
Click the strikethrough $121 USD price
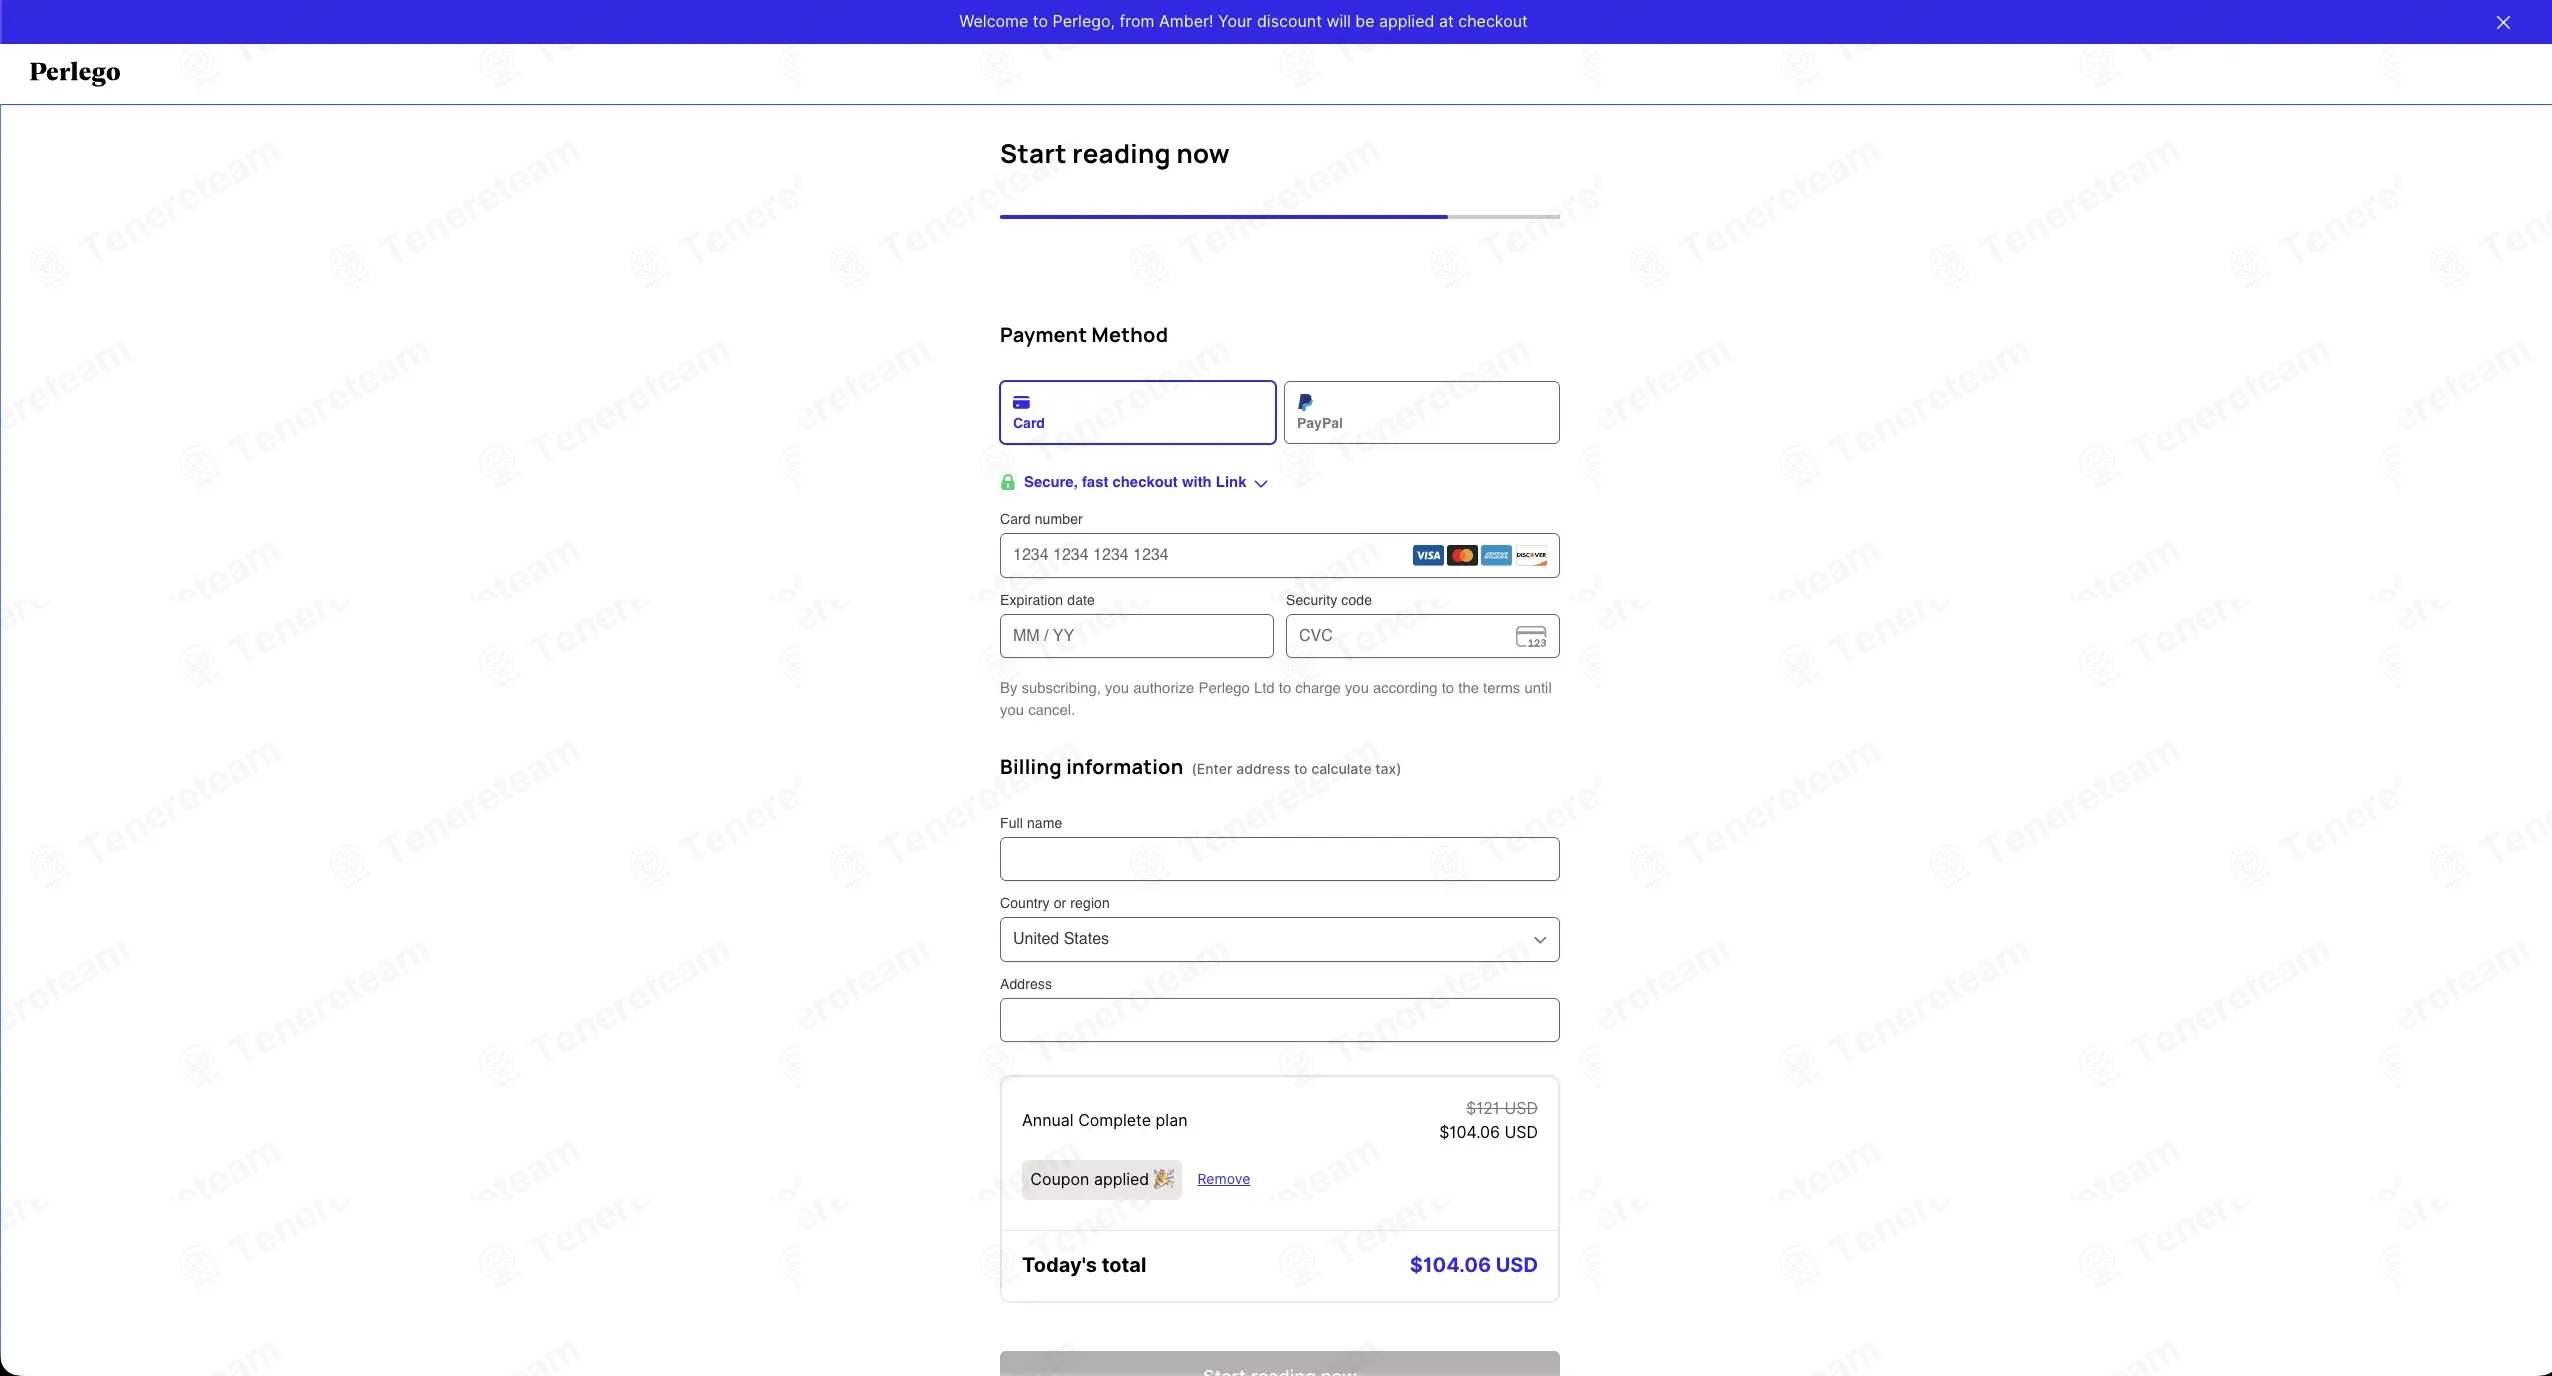1502,1108
